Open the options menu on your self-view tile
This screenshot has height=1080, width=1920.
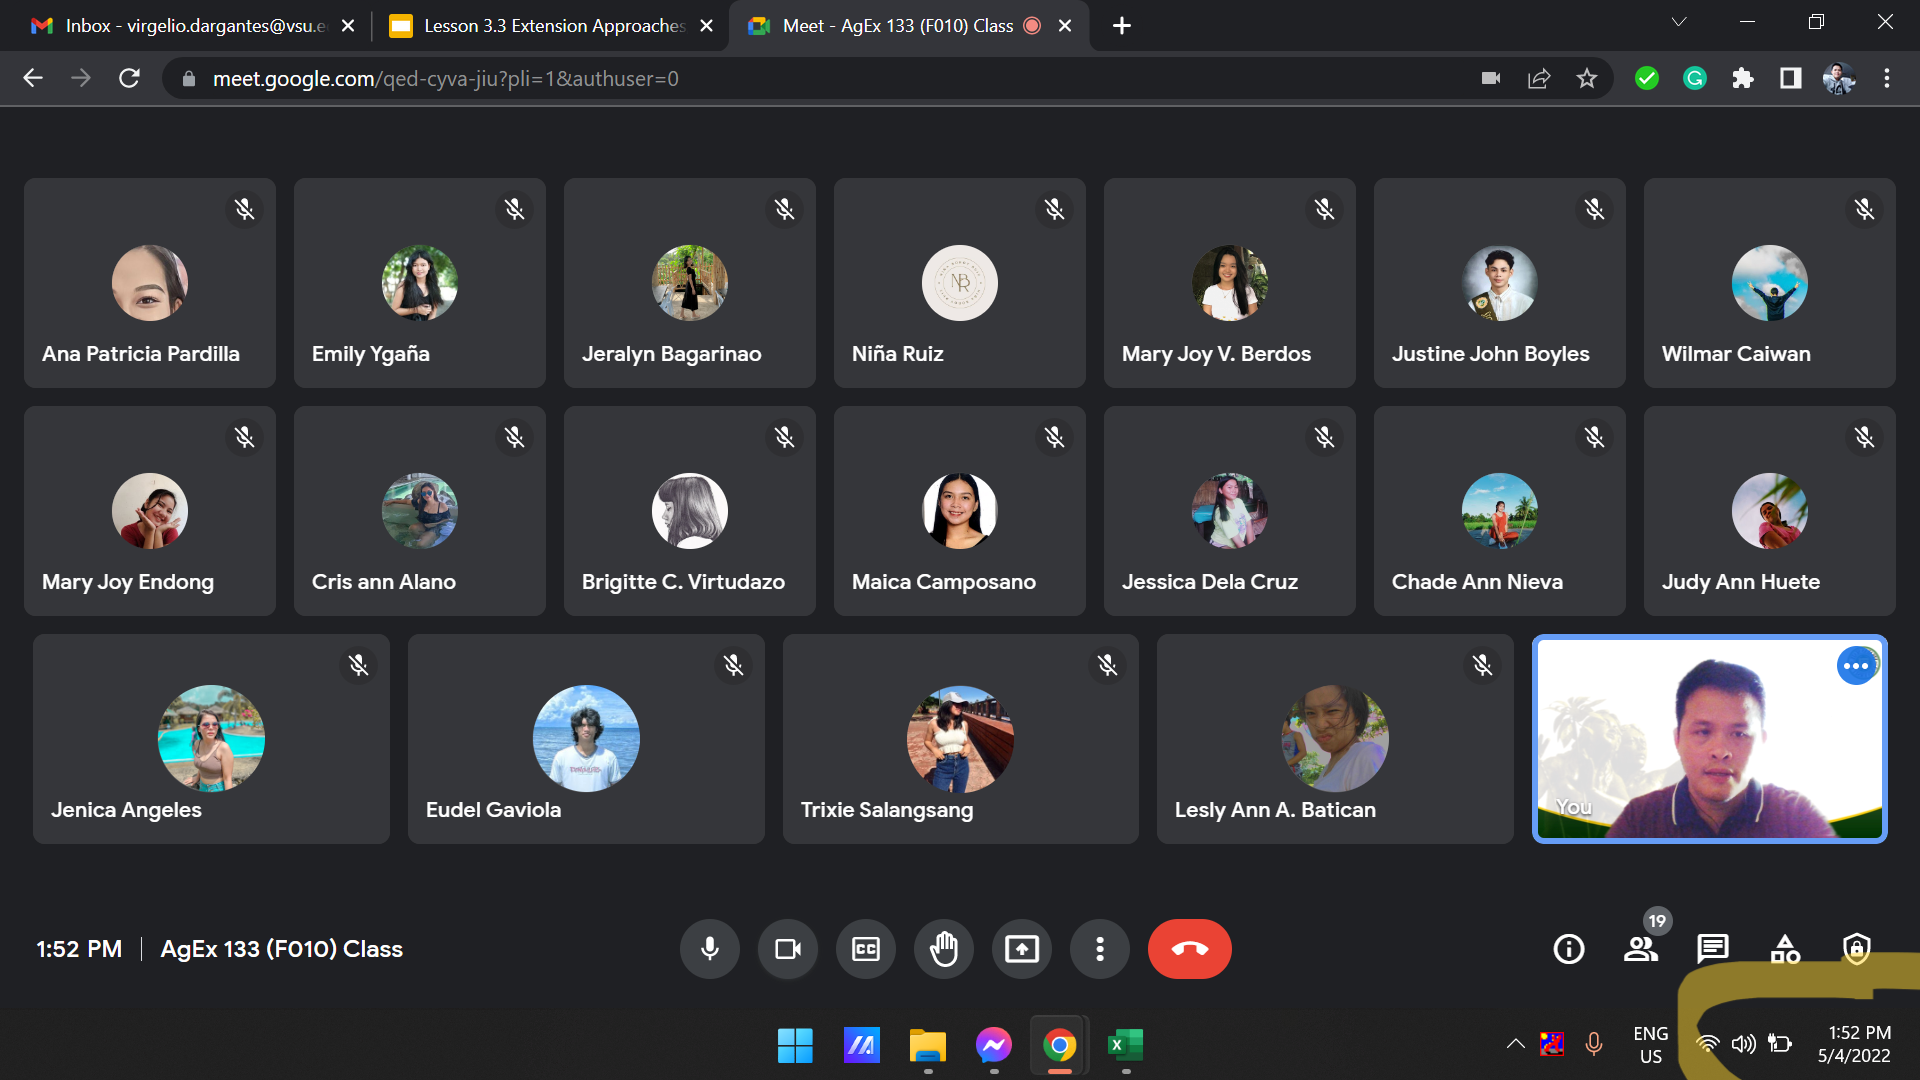(1855, 666)
